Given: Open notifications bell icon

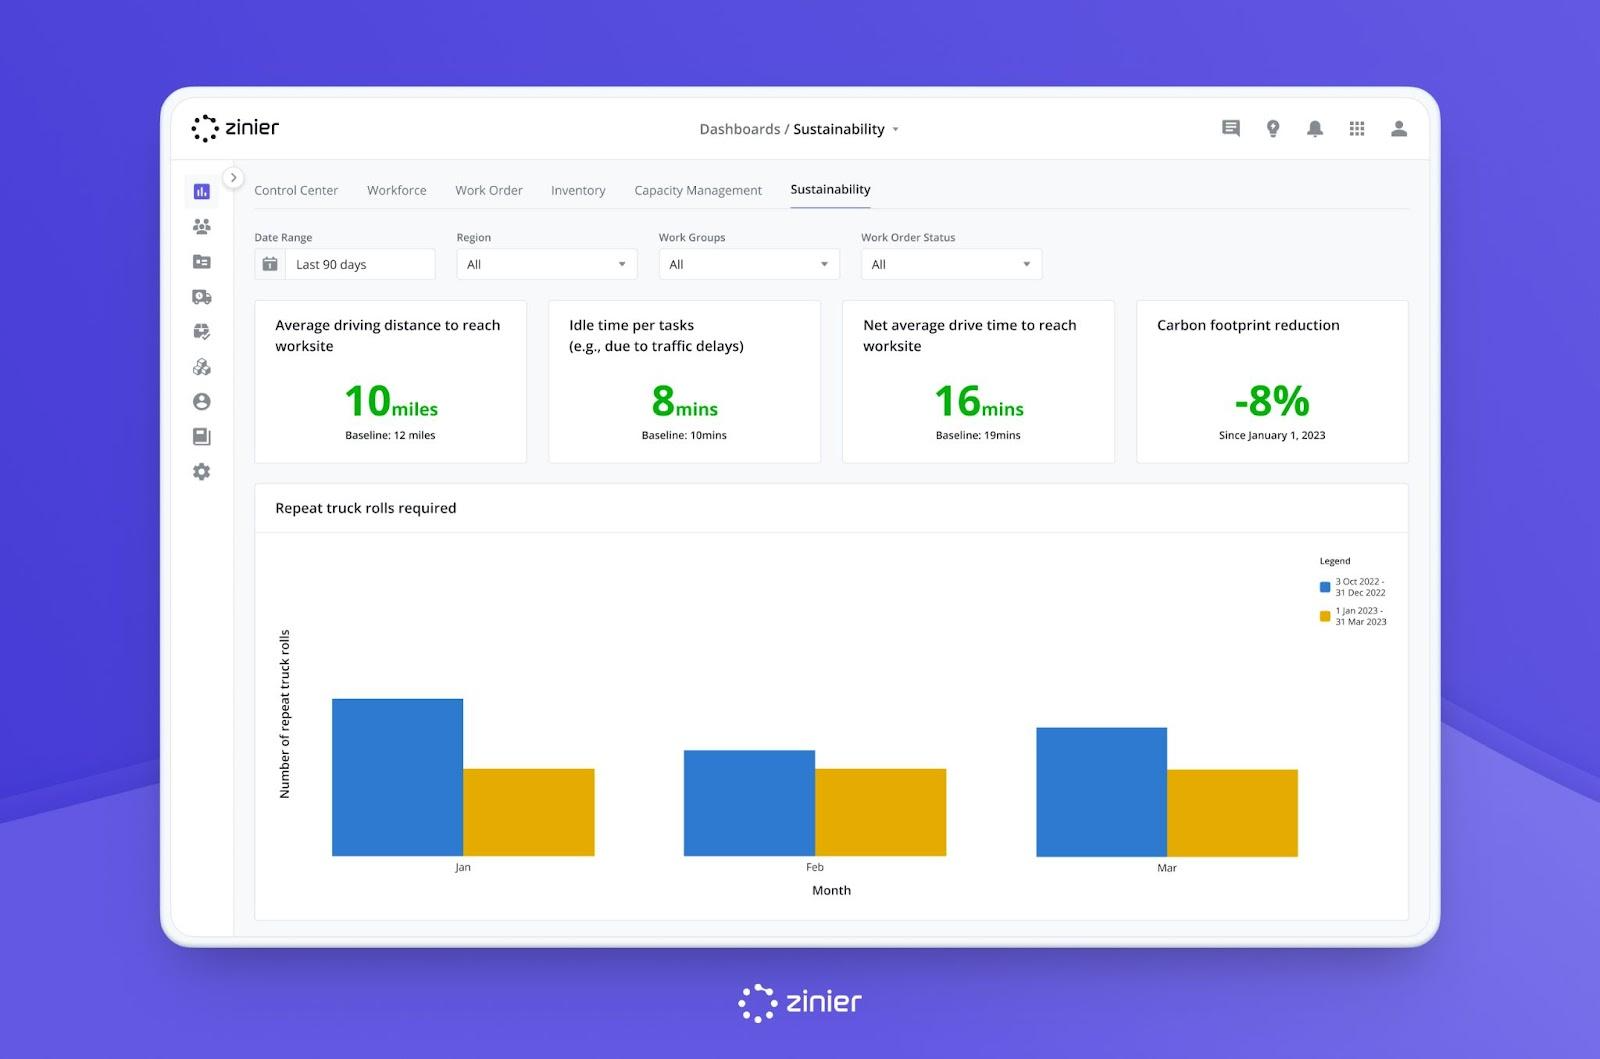Looking at the screenshot, I should click(x=1315, y=128).
